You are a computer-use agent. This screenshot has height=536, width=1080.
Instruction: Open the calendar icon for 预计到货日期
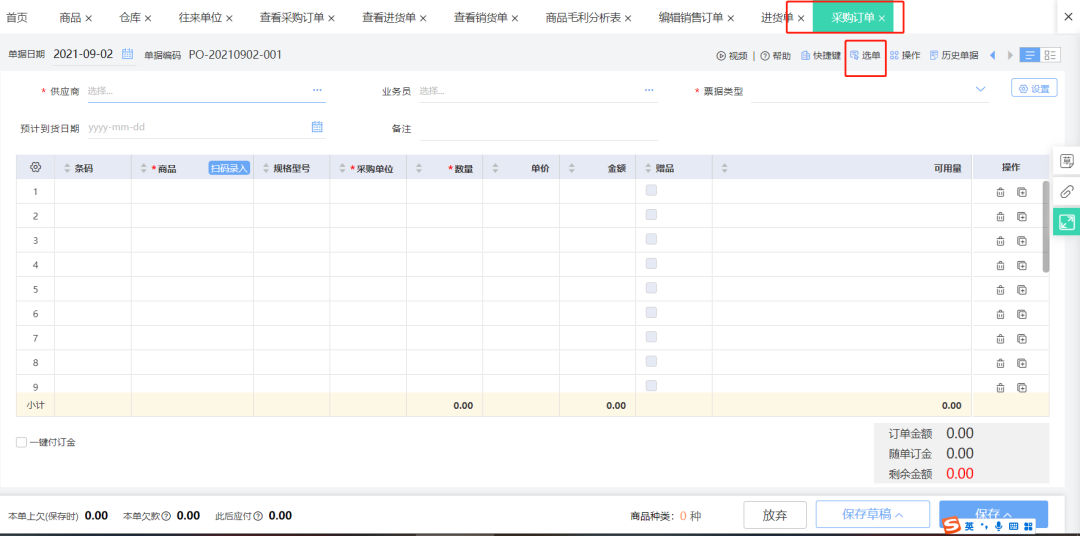(317, 127)
